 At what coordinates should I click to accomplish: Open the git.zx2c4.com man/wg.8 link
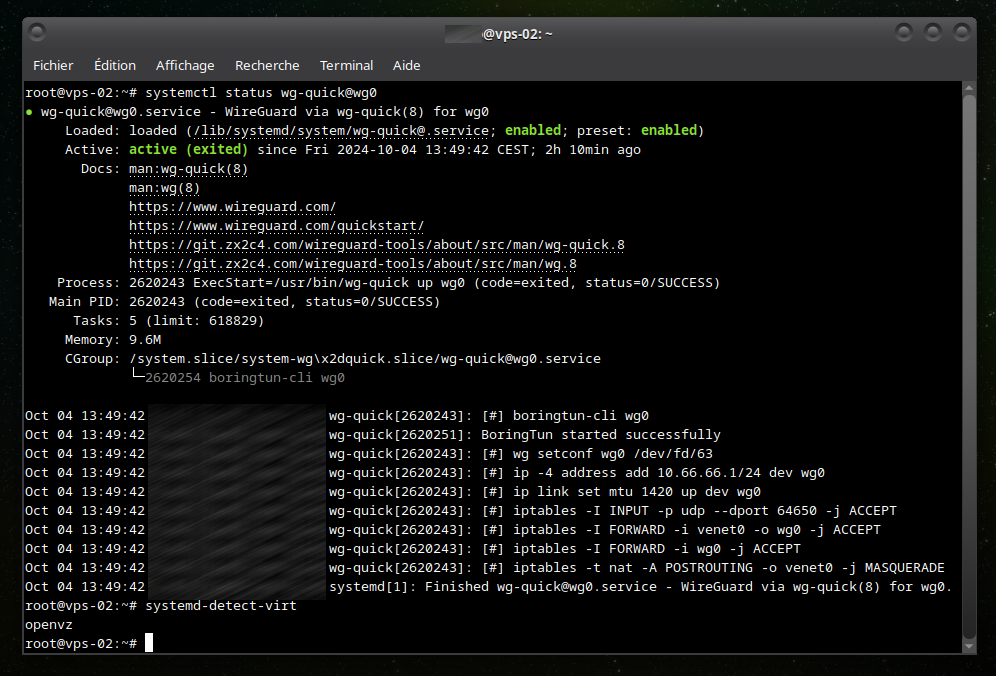[353, 264]
